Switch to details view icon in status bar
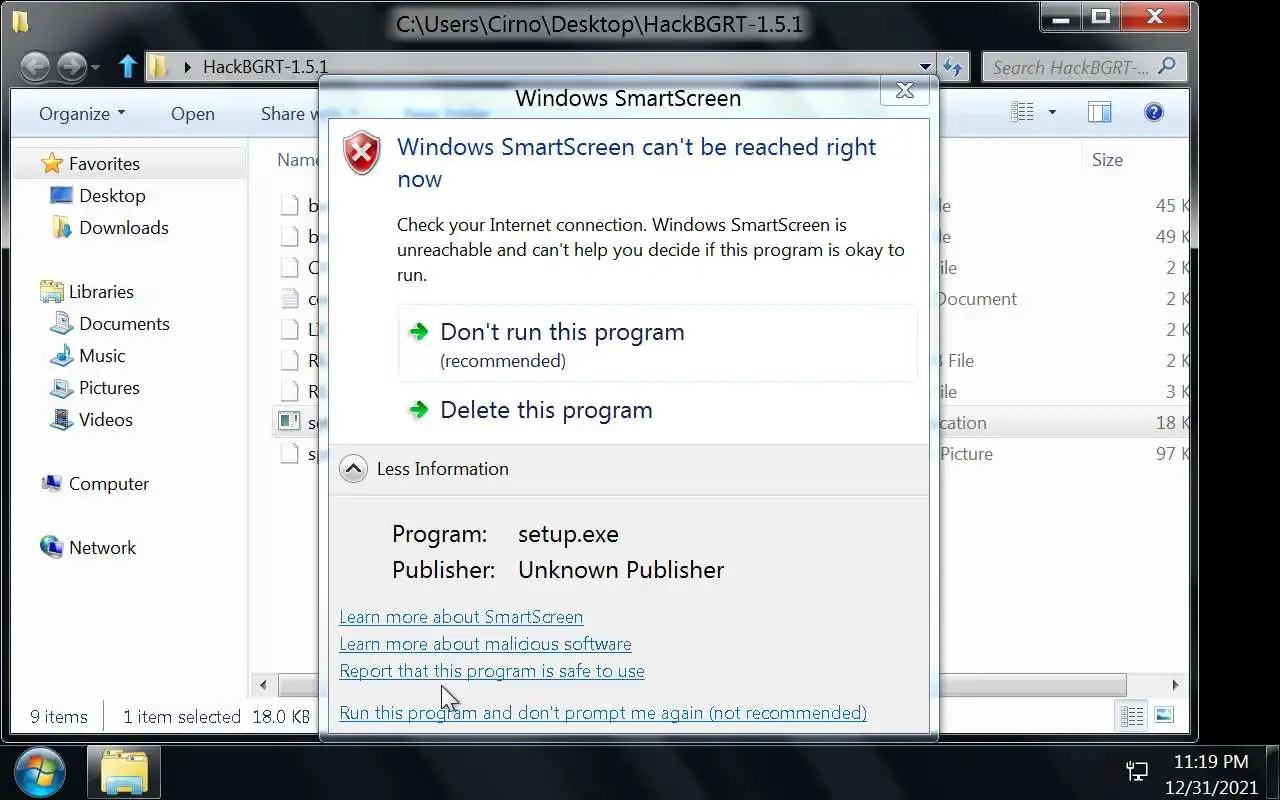 [x=1133, y=715]
